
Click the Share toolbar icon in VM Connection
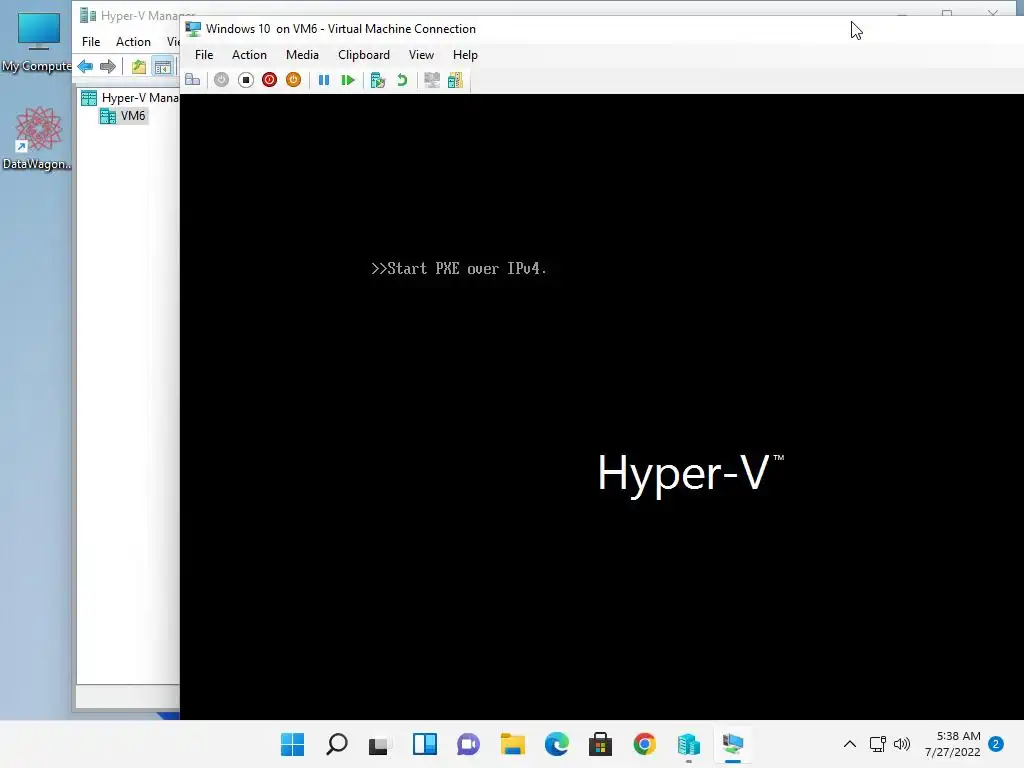[455, 80]
